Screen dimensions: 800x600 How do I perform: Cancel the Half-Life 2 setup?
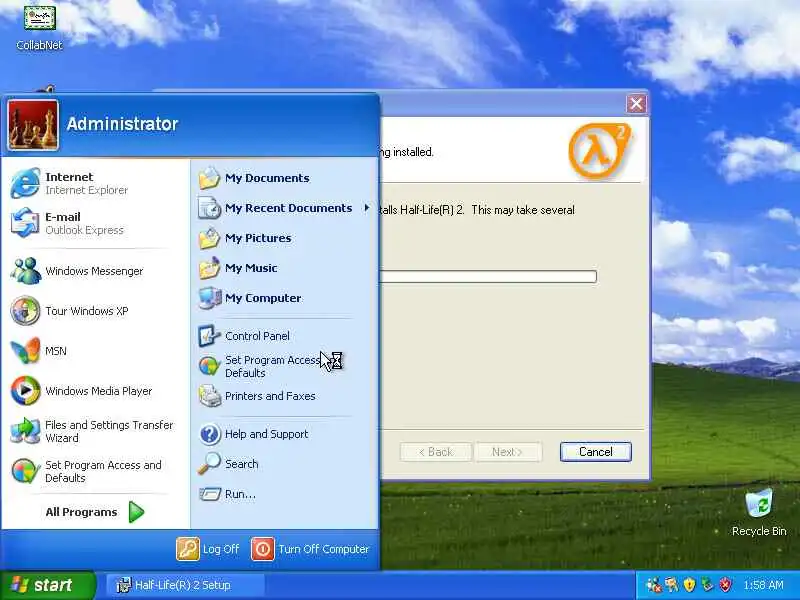pyautogui.click(x=595, y=452)
